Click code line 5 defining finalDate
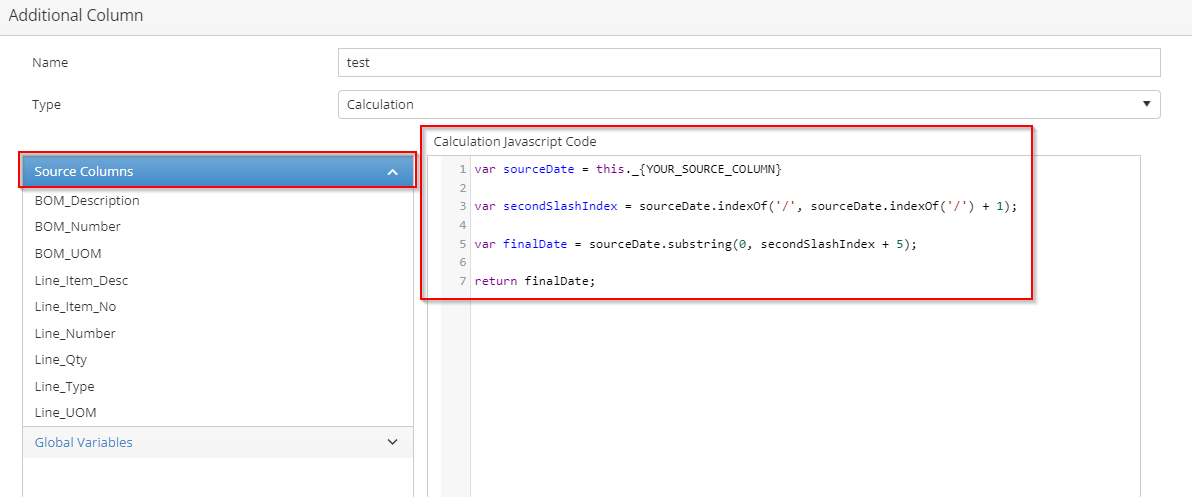 click(695, 244)
